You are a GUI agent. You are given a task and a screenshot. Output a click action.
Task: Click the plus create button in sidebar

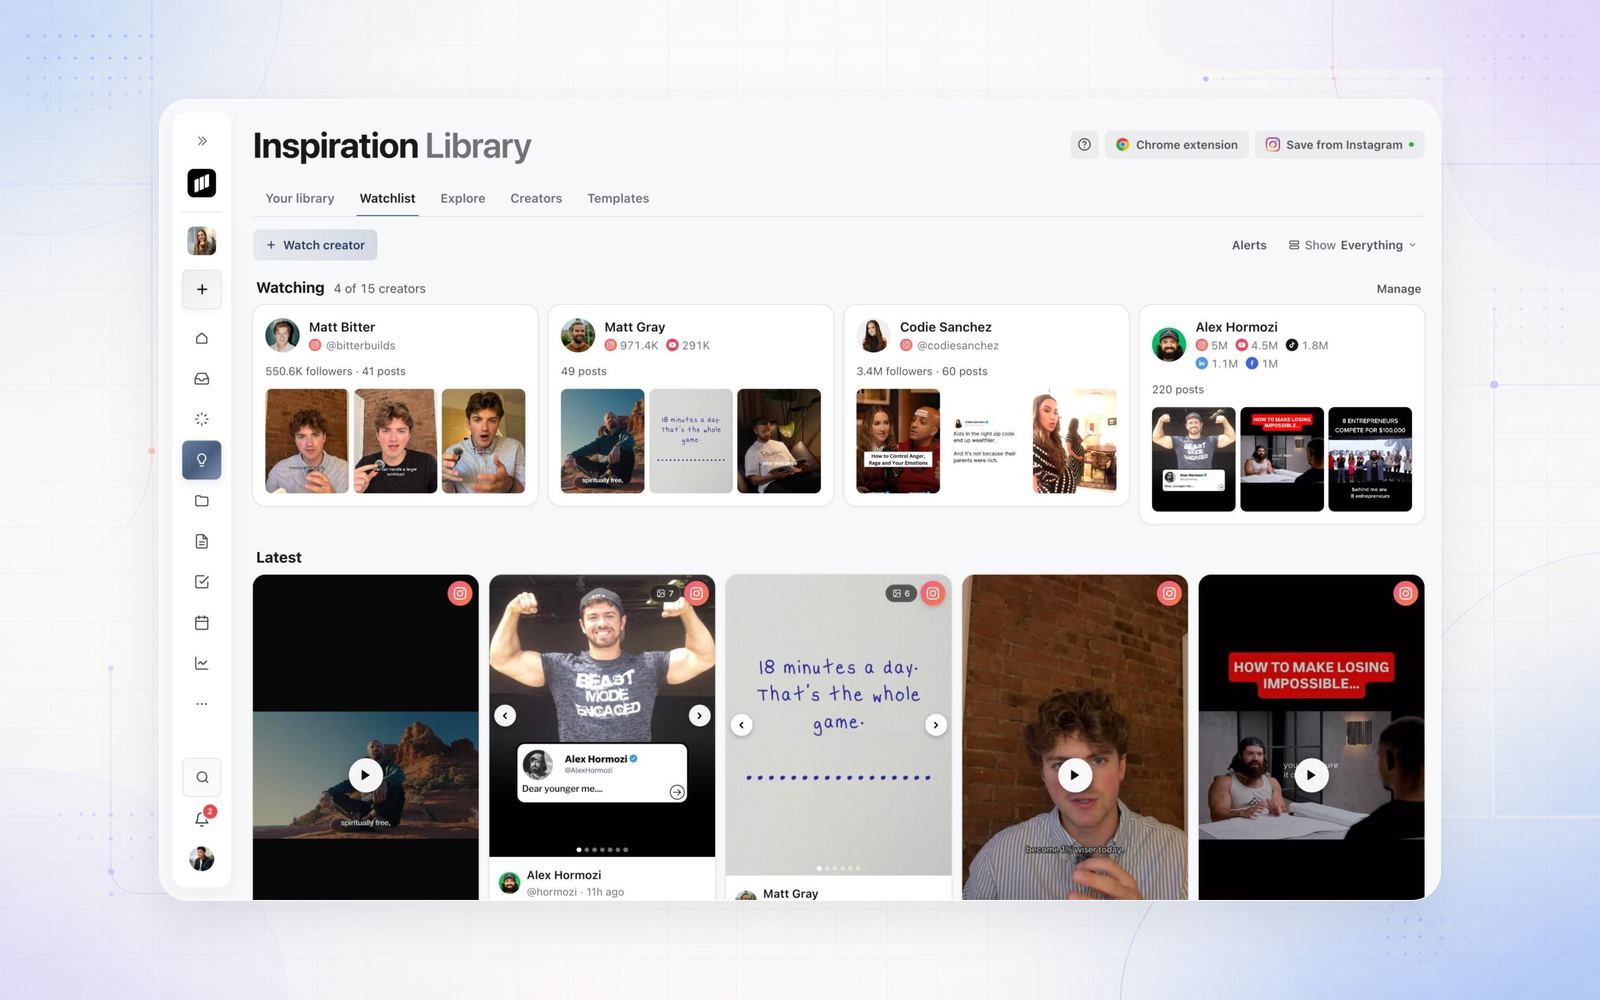coord(202,289)
